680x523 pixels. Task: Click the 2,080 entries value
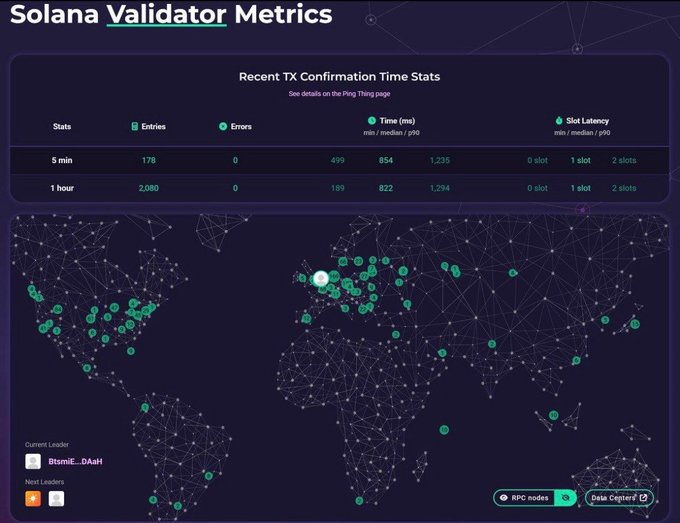pos(149,188)
